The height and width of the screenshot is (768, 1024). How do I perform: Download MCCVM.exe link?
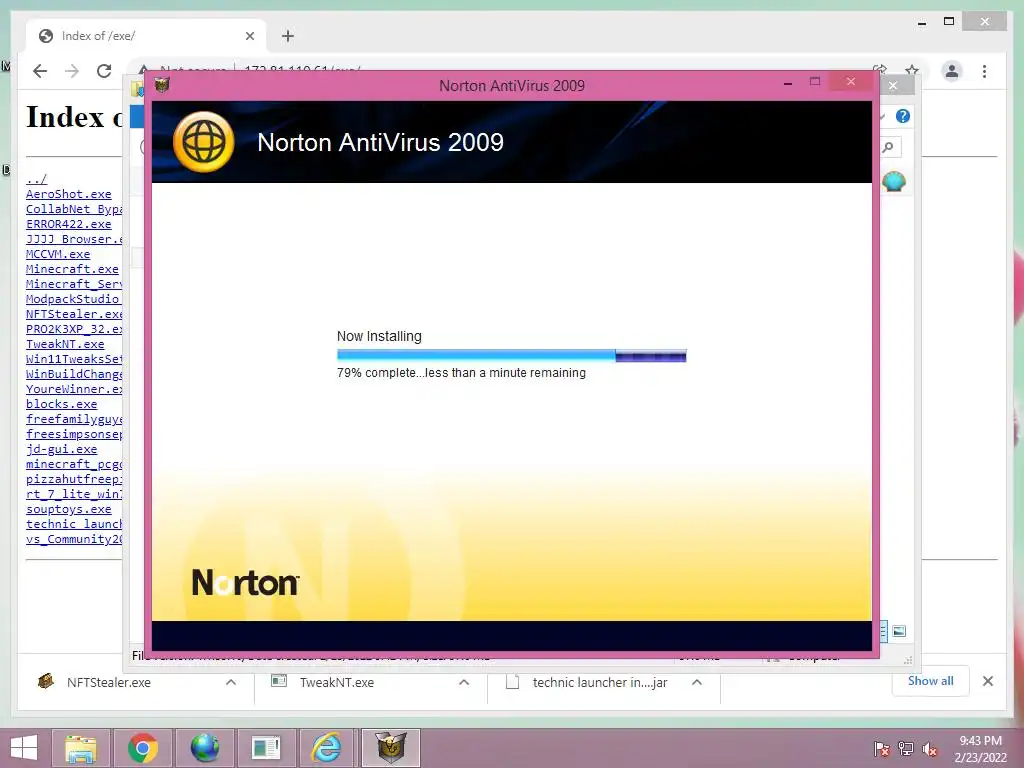tap(58, 254)
